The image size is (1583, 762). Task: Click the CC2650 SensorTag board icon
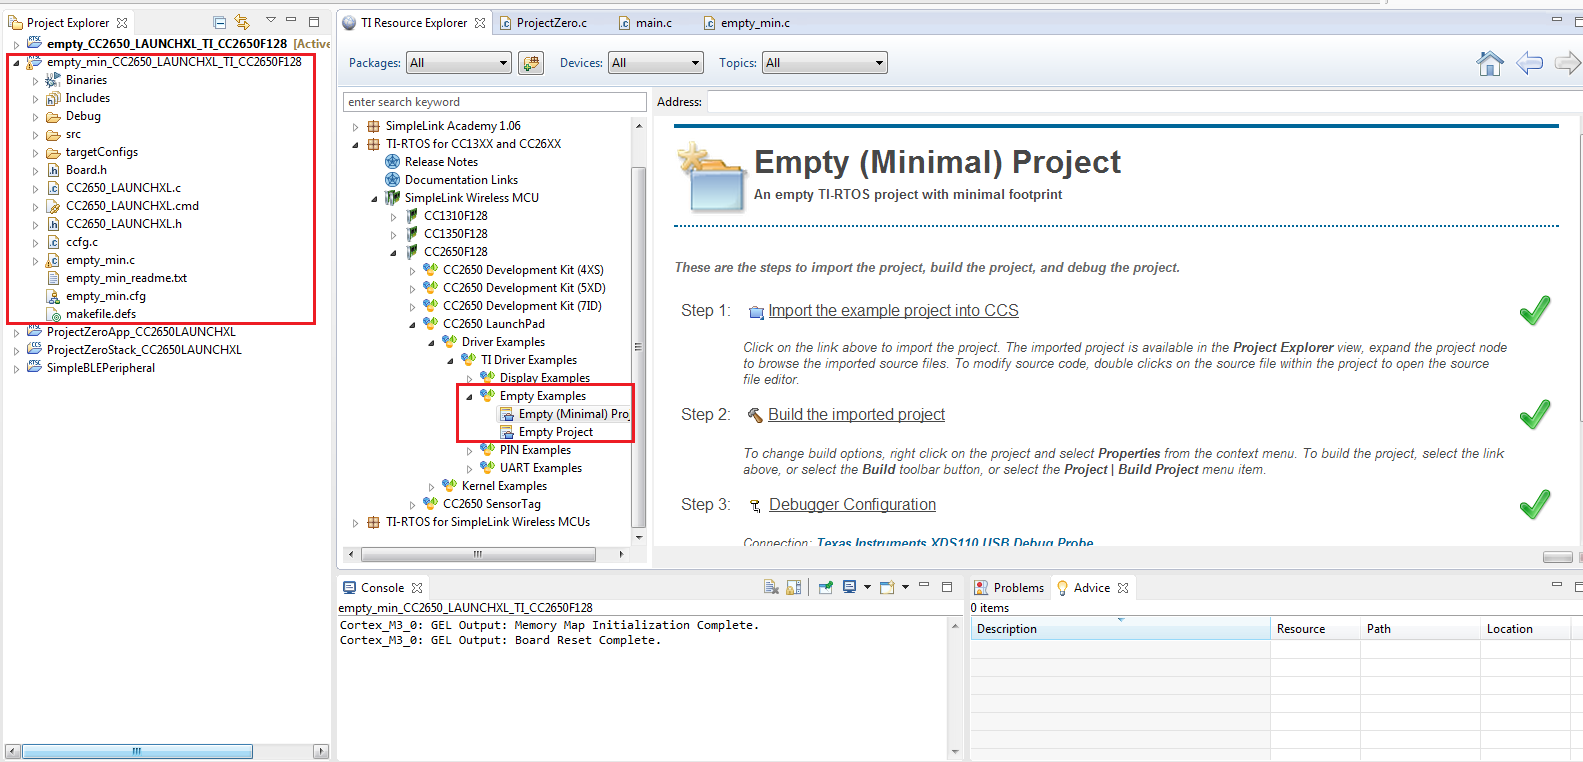pos(430,503)
